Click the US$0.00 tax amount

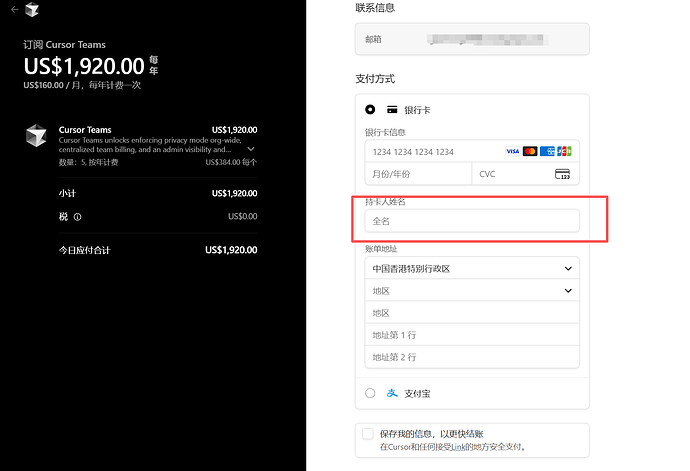(x=242, y=217)
